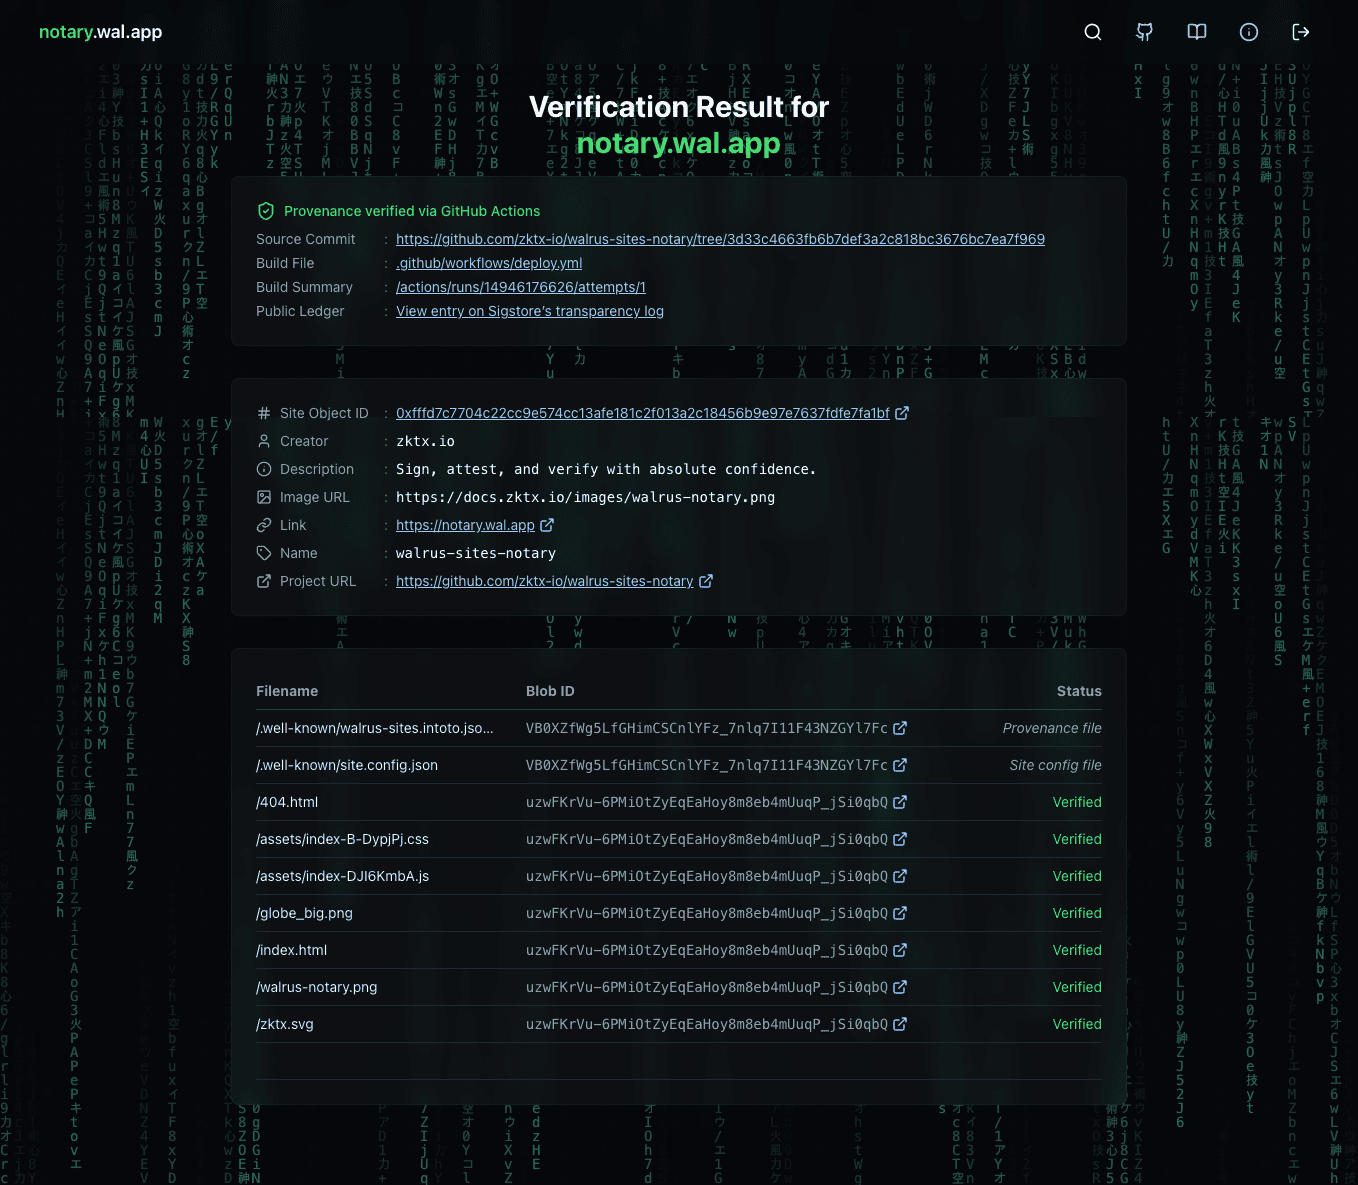Open the search icon in header

pyautogui.click(x=1093, y=32)
